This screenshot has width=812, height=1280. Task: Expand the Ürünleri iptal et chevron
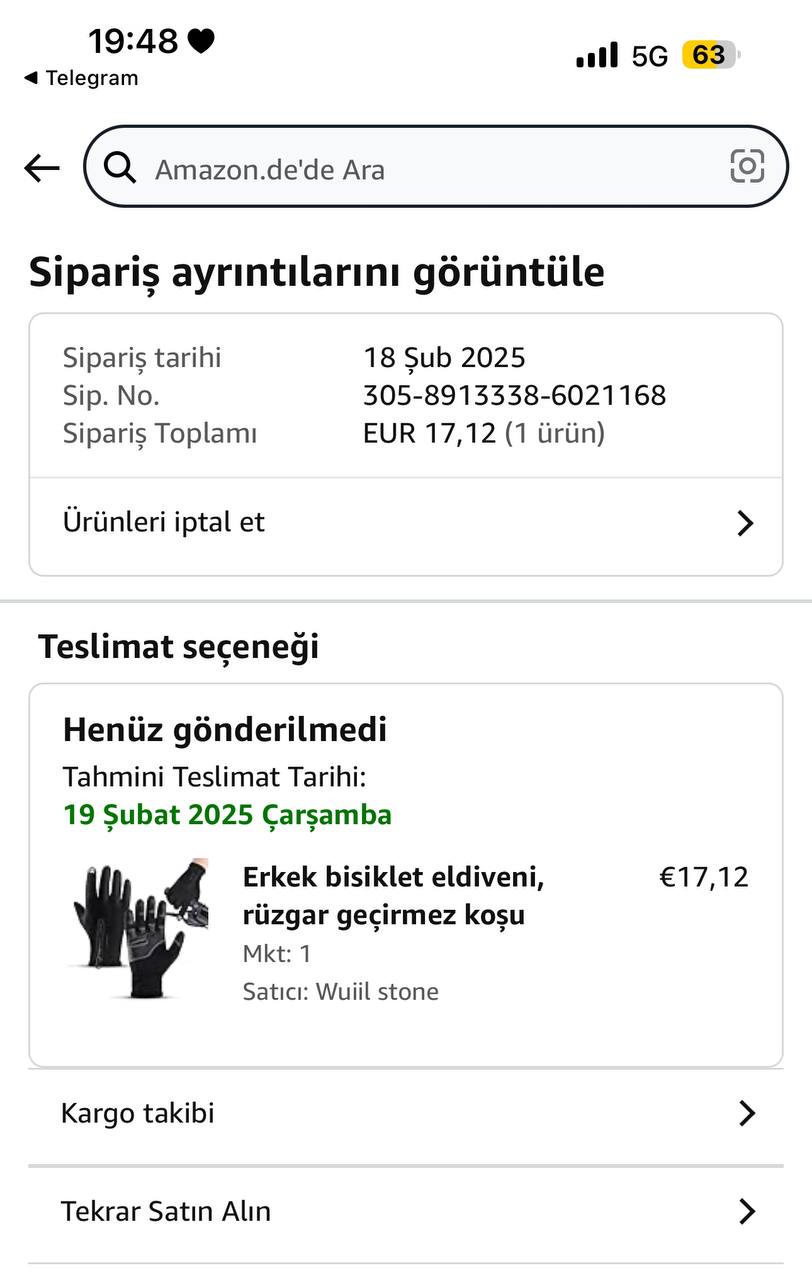745,523
